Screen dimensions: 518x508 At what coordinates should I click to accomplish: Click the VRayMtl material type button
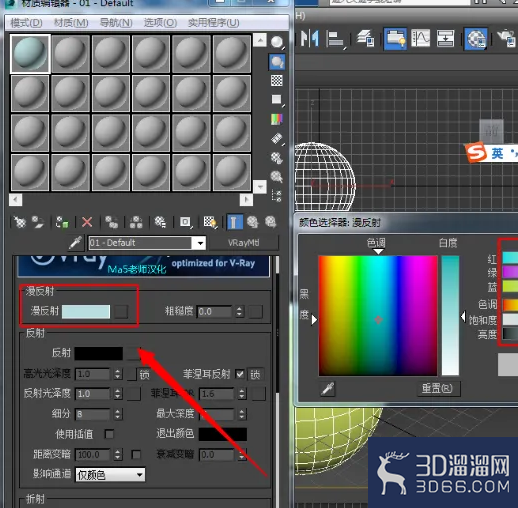point(244,243)
